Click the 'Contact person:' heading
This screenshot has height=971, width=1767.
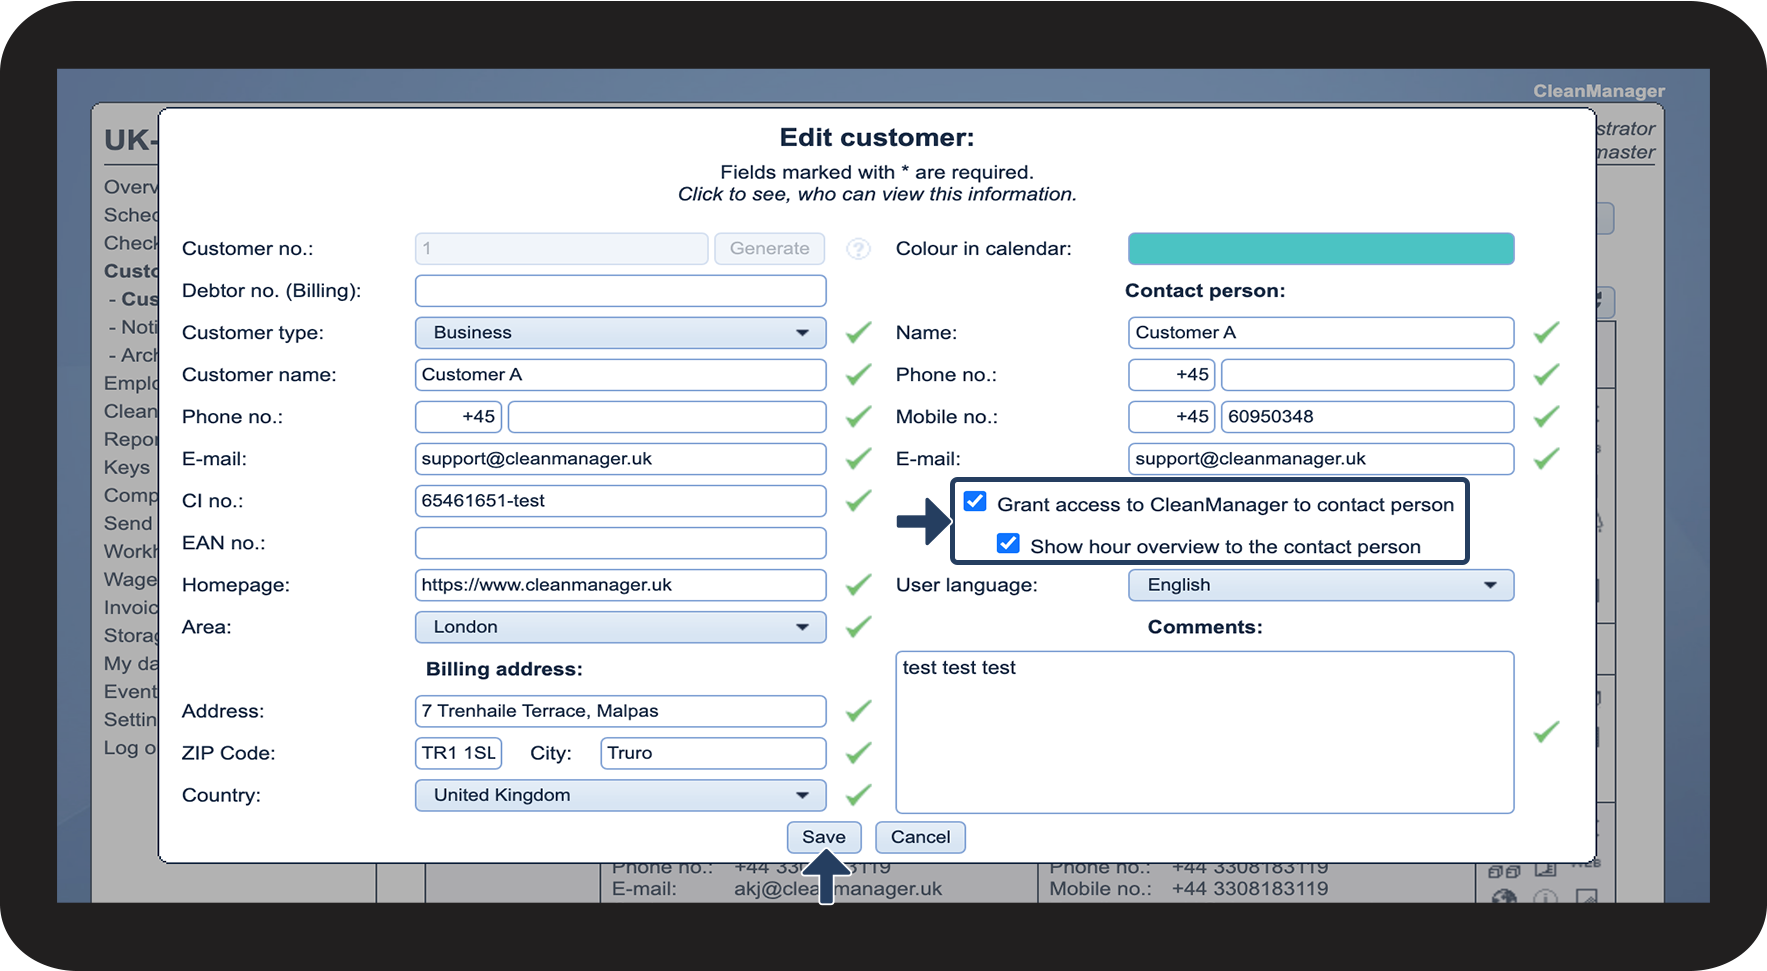(x=1205, y=291)
